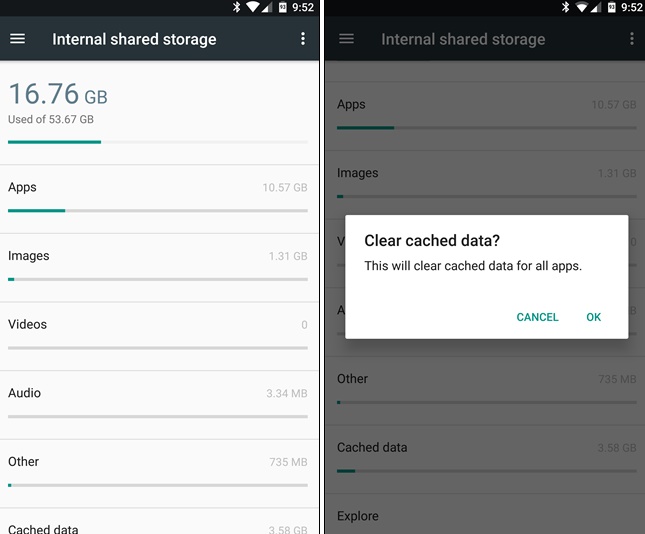The width and height of the screenshot is (645, 534).
Task: Open the three-dot overflow menu on left screen
Action: click(303, 39)
